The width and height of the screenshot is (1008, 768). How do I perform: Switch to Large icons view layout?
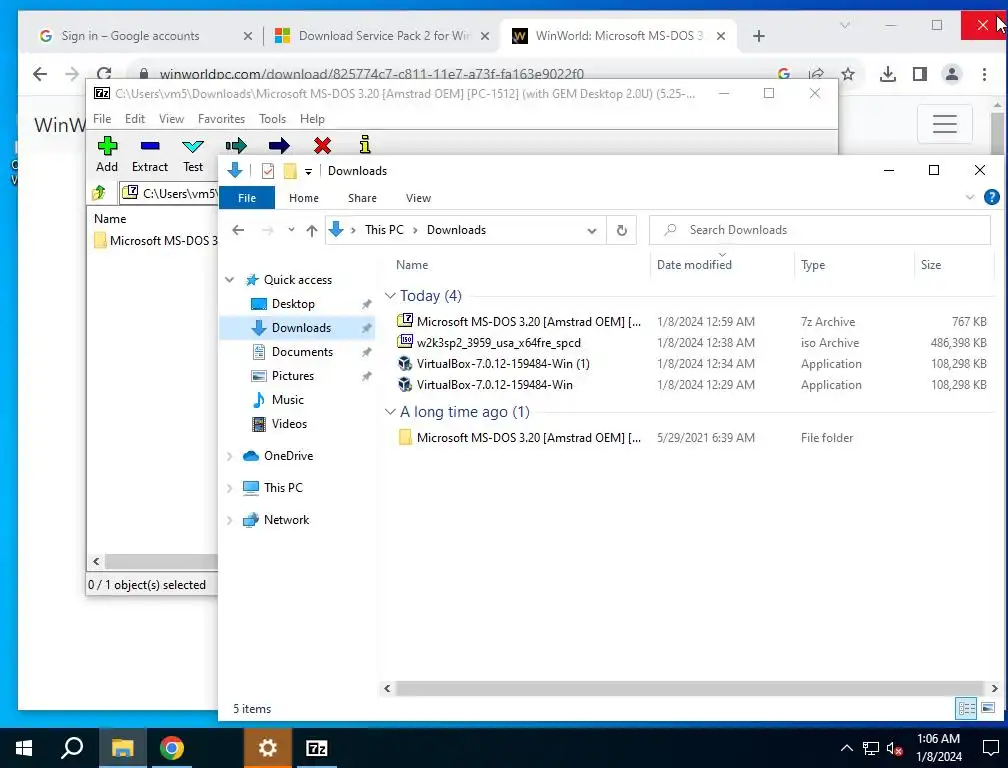pyautogui.click(x=988, y=708)
